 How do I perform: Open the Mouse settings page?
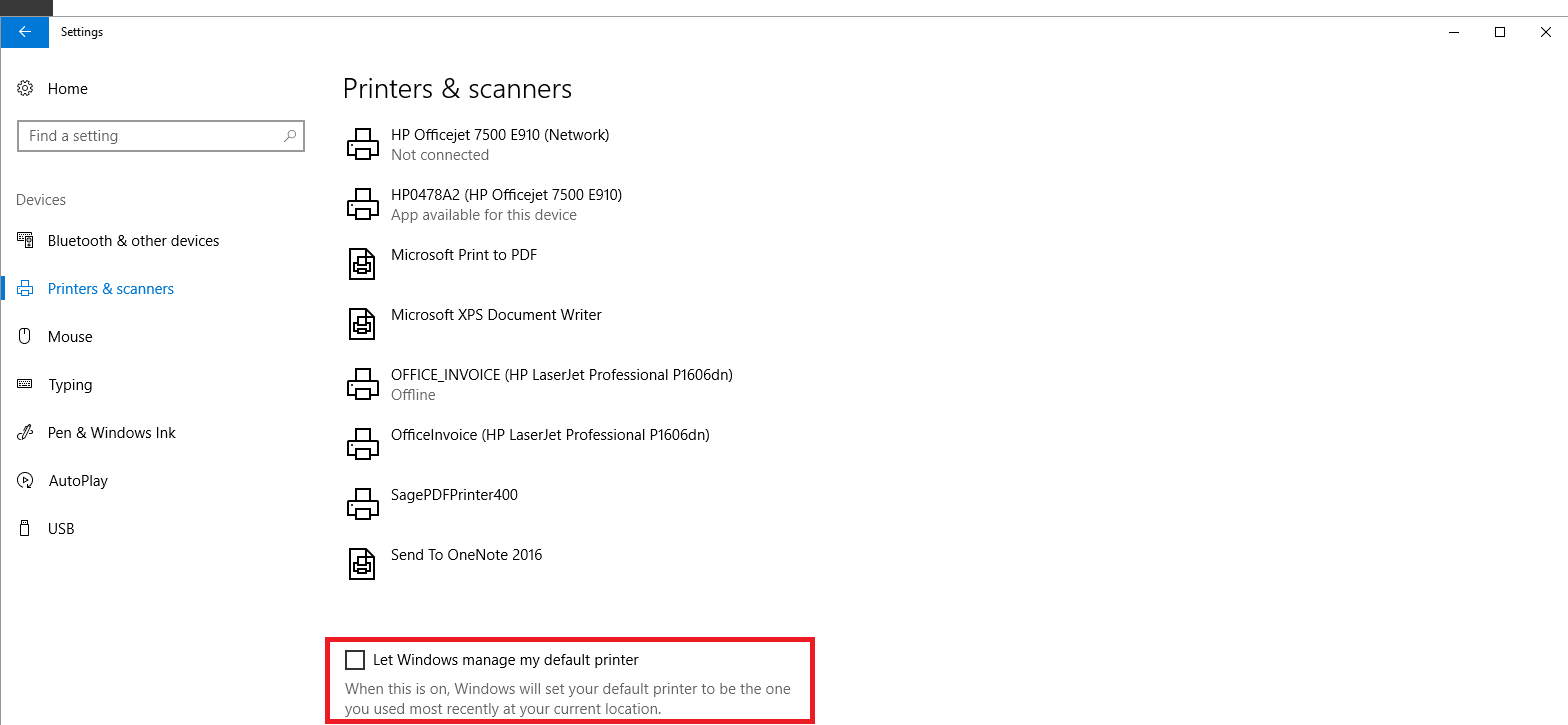click(70, 337)
